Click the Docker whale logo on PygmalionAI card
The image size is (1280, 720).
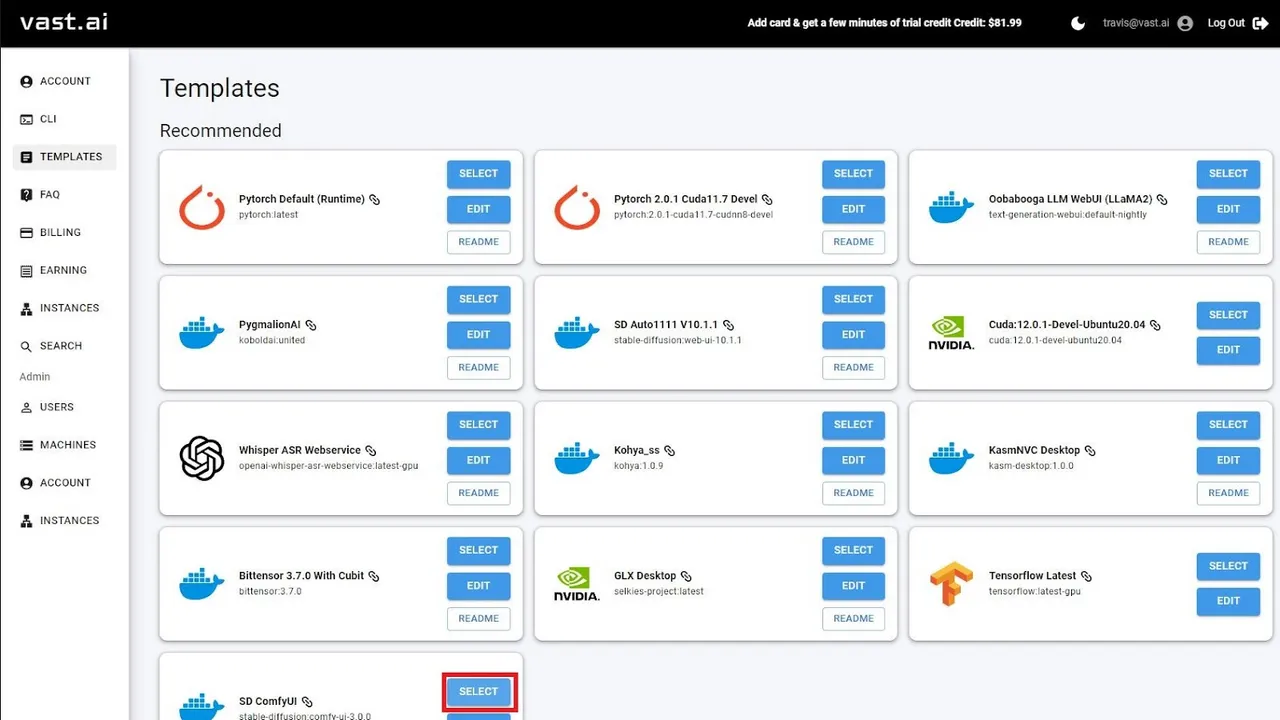pos(202,333)
